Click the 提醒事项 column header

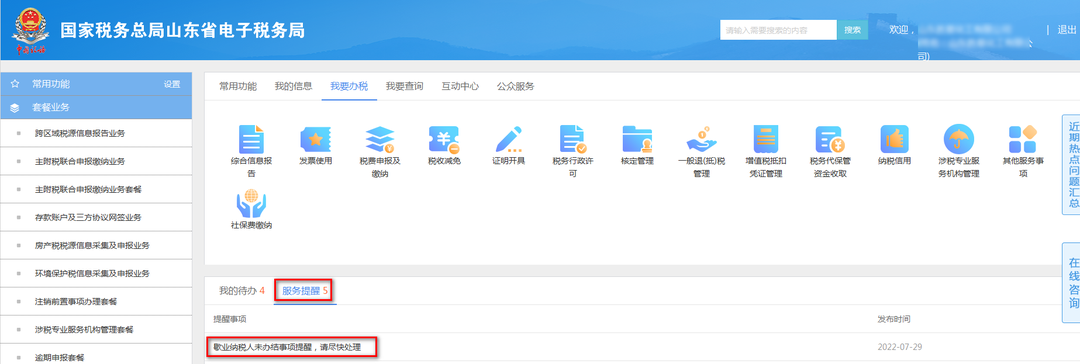click(x=230, y=319)
